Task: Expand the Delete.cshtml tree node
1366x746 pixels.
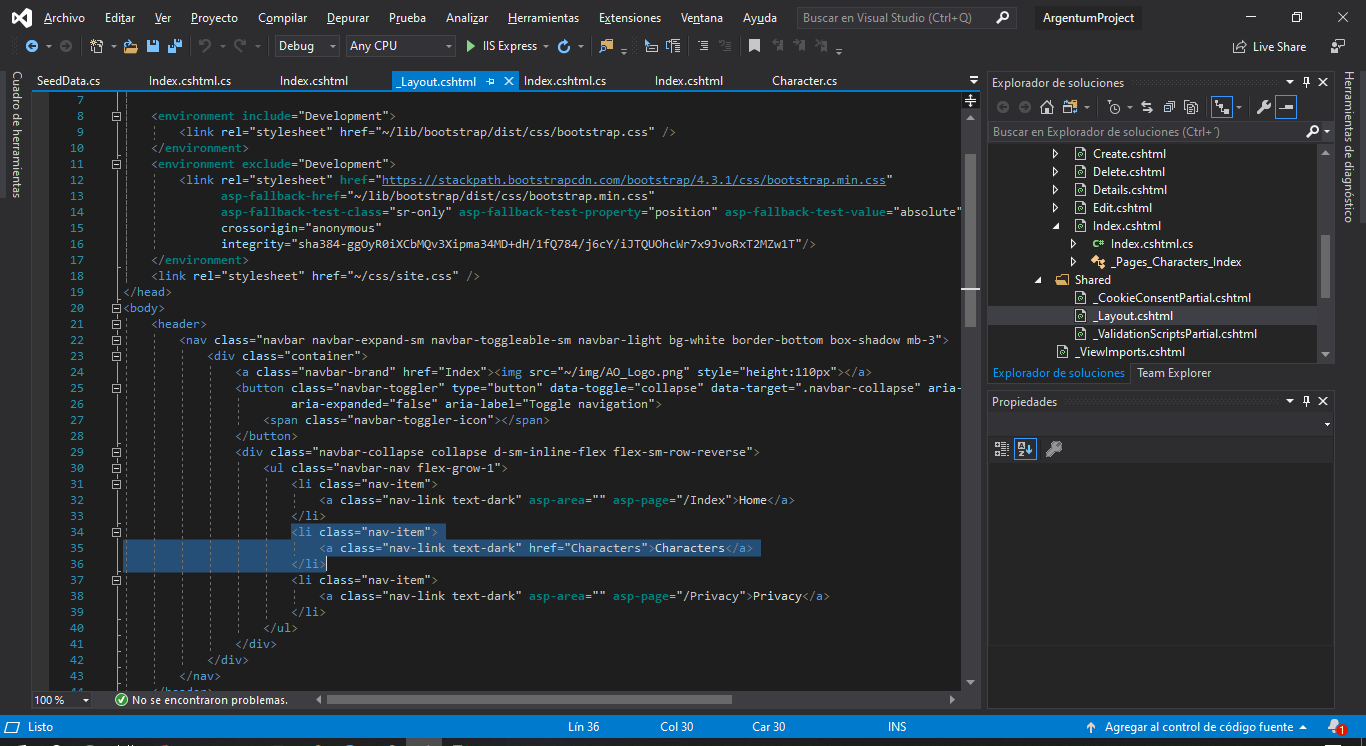Action: pos(1055,172)
